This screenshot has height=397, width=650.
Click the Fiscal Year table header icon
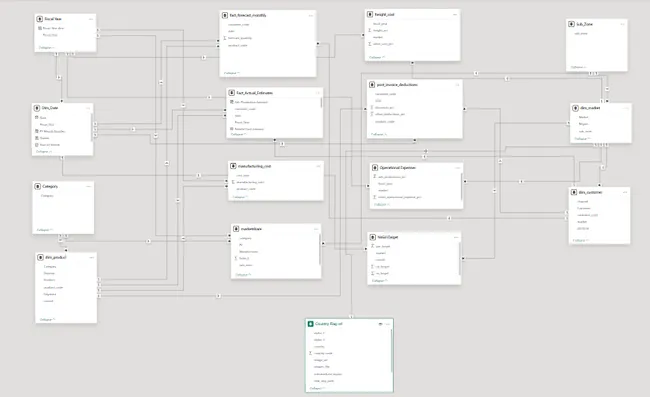[40, 19]
